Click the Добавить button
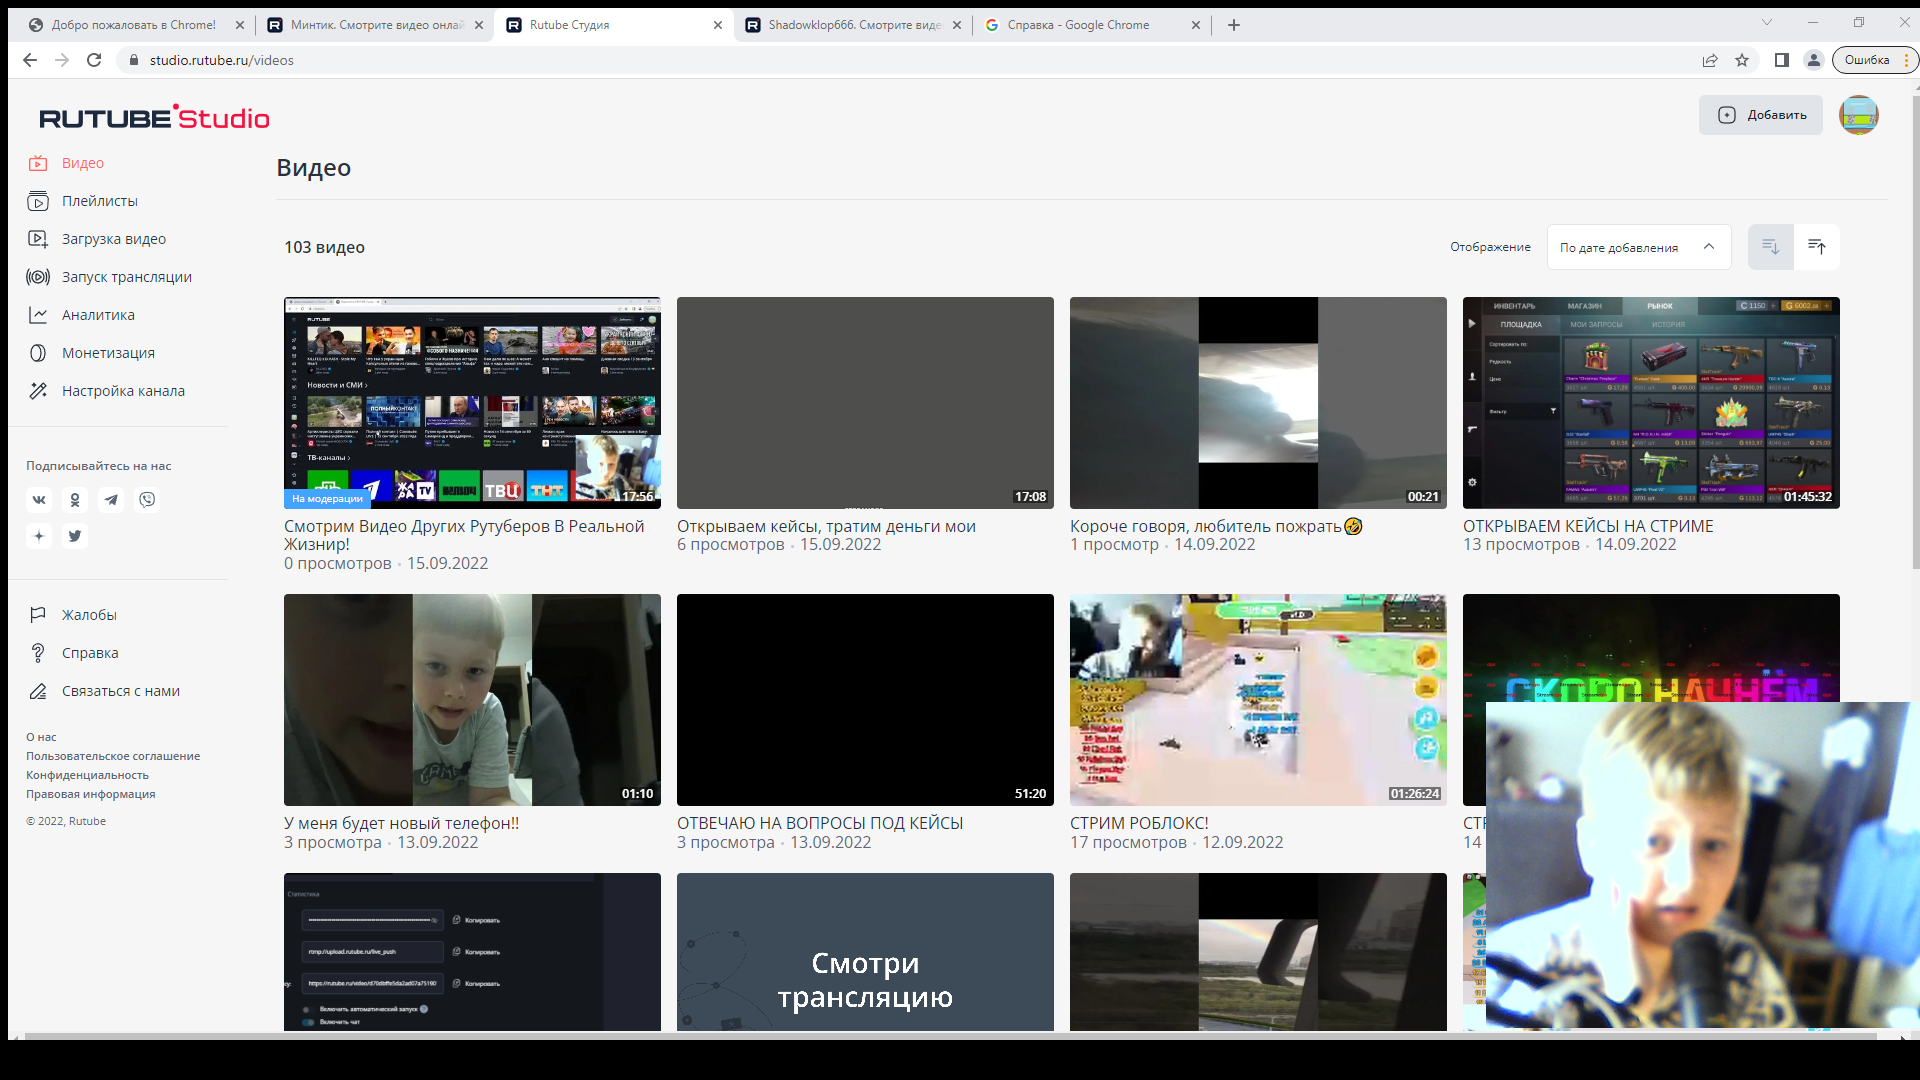 1760,115
